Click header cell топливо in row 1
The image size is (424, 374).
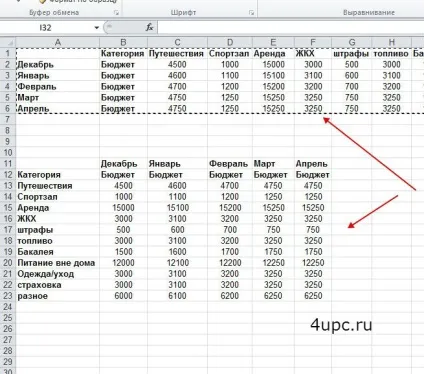[x=392, y=54]
